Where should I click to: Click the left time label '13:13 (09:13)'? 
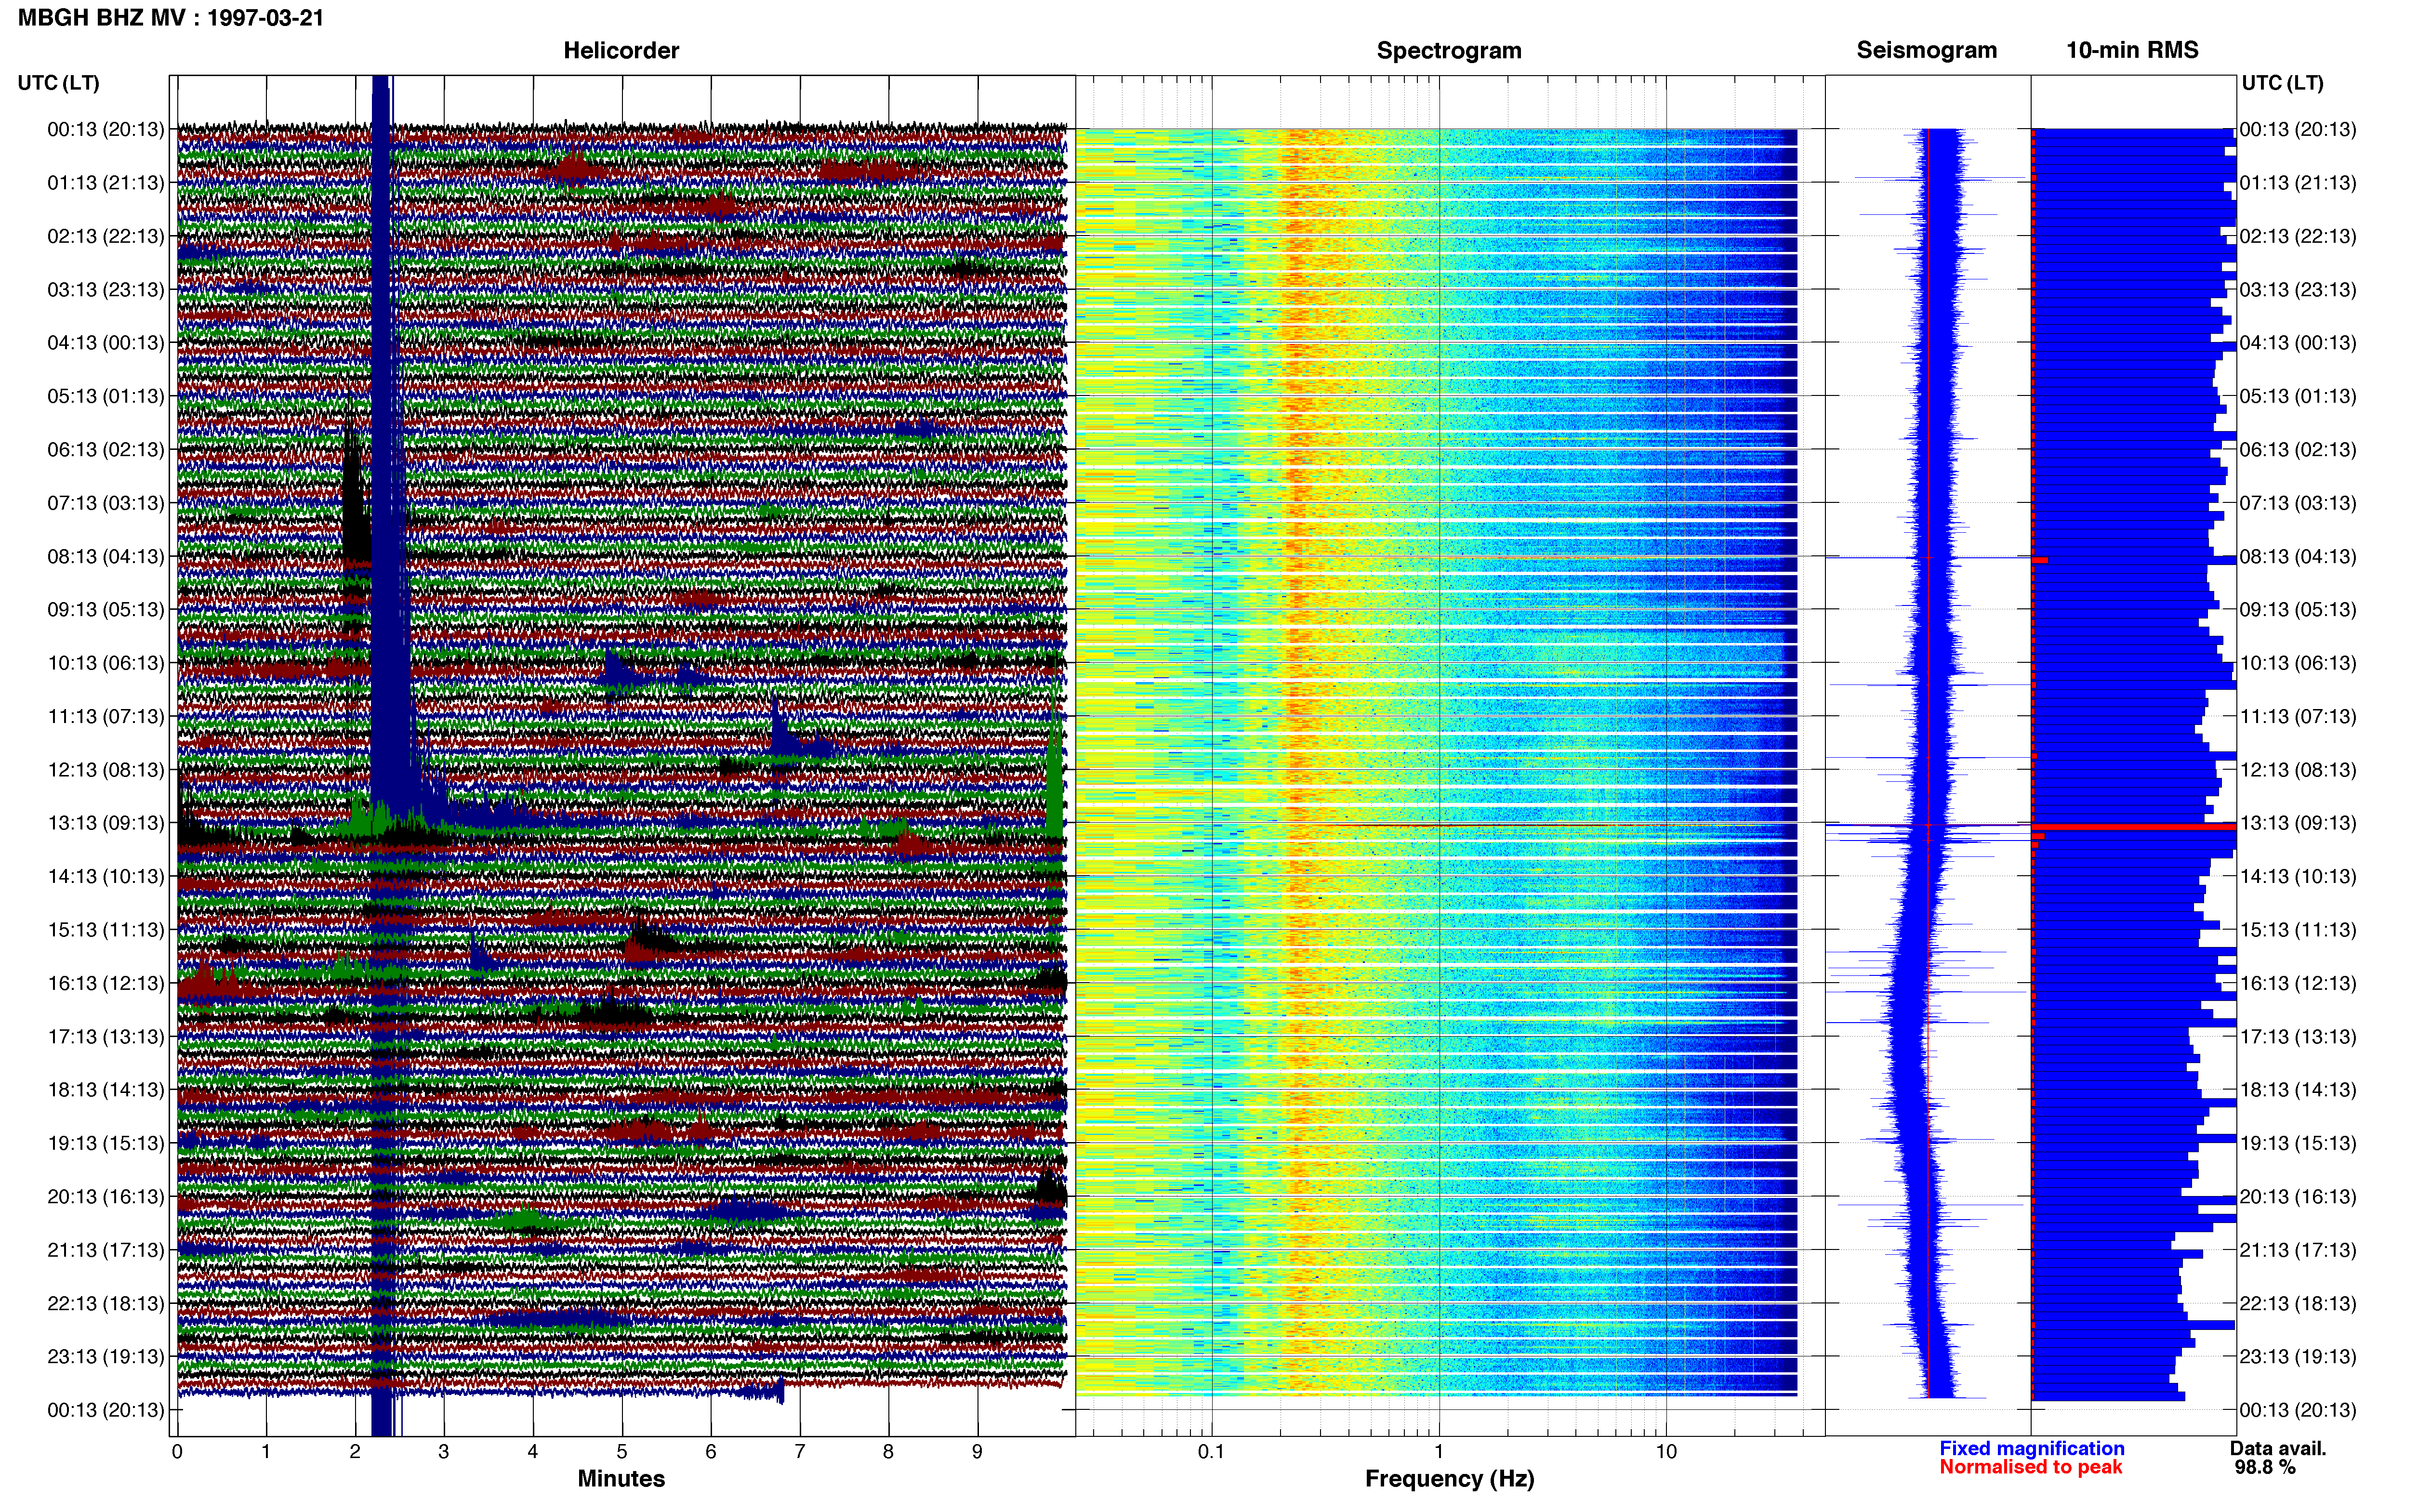tap(106, 823)
